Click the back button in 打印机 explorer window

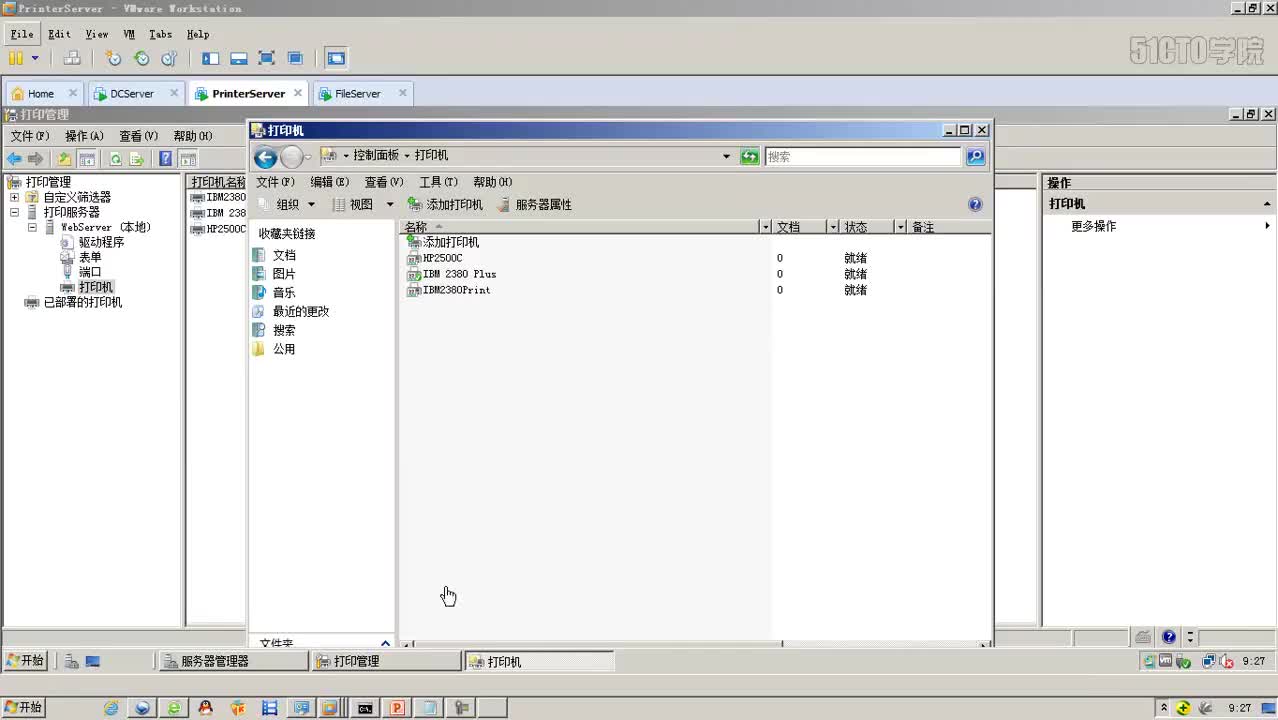(265, 157)
